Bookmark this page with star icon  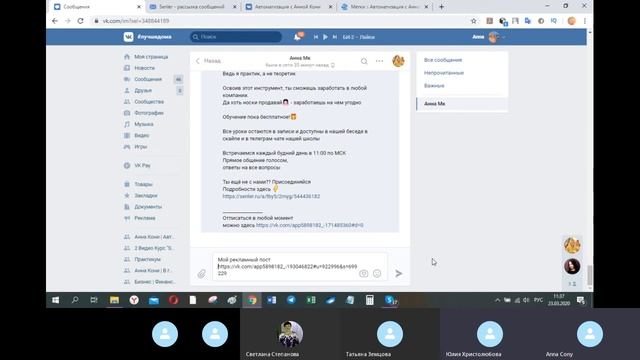[473, 21]
